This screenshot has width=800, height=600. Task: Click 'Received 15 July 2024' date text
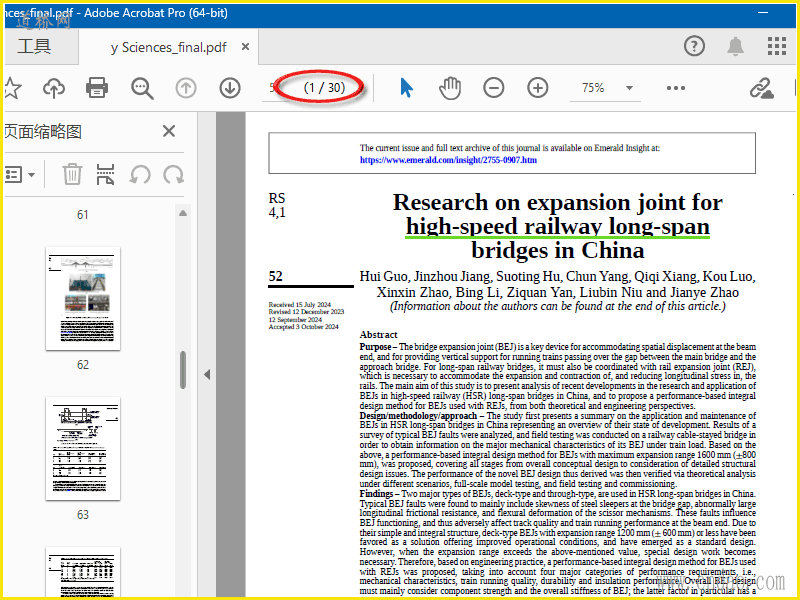(x=300, y=305)
